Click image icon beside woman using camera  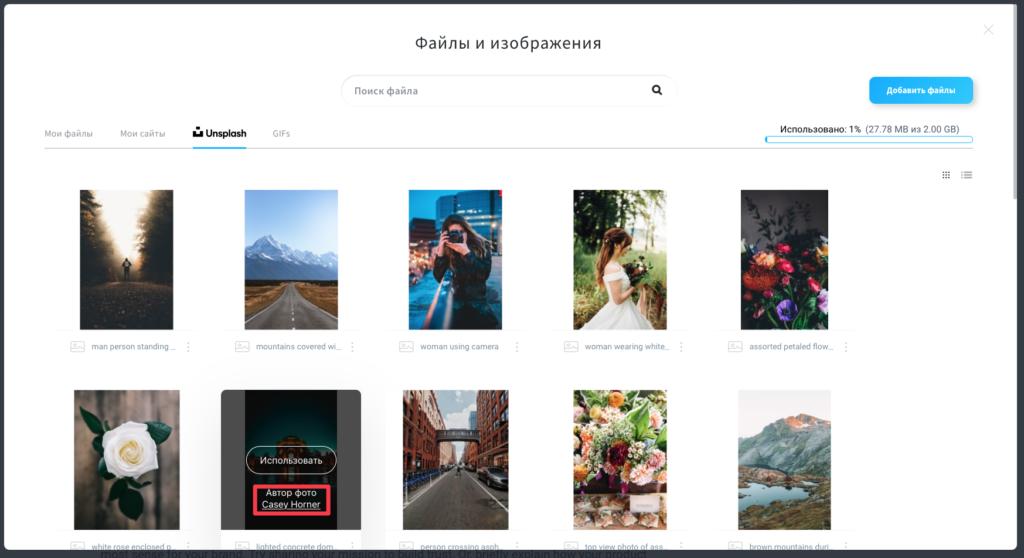point(406,347)
